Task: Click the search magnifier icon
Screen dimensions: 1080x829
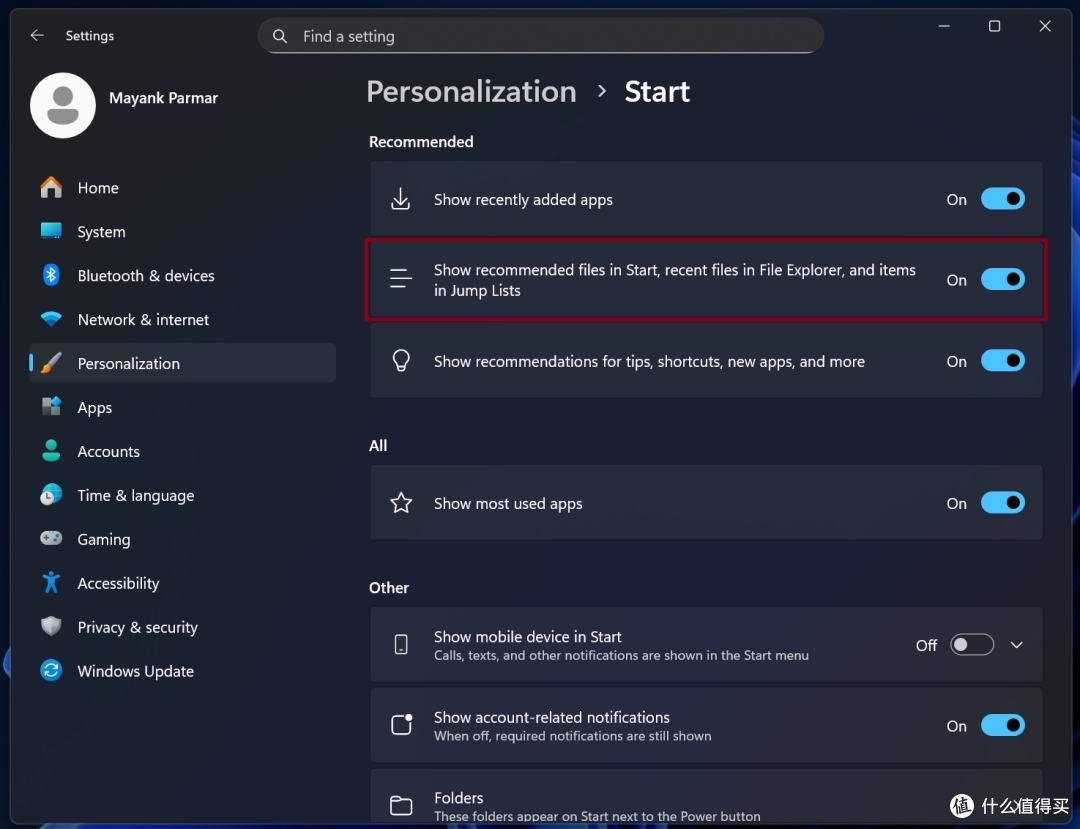Action: [280, 36]
